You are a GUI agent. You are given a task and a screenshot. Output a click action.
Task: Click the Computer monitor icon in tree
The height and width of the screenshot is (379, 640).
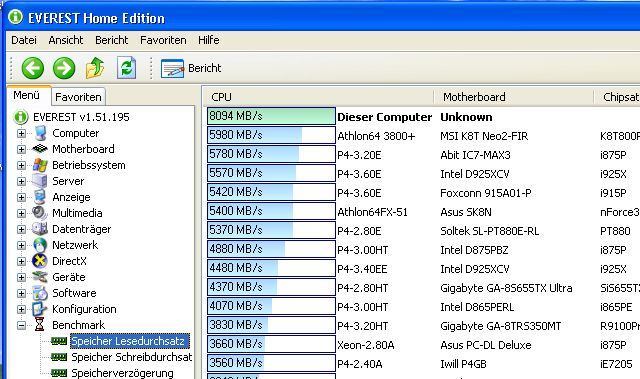tap(40, 133)
